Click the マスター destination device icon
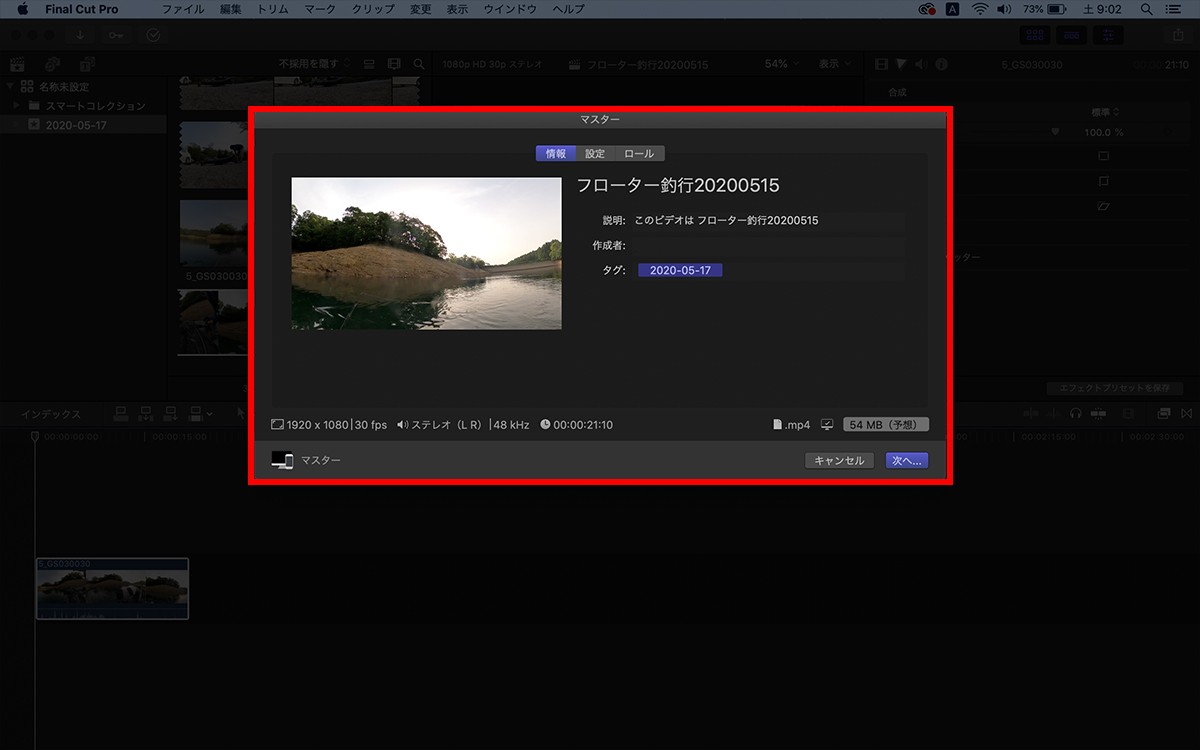The image size is (1200, 750). coord(282,460)
